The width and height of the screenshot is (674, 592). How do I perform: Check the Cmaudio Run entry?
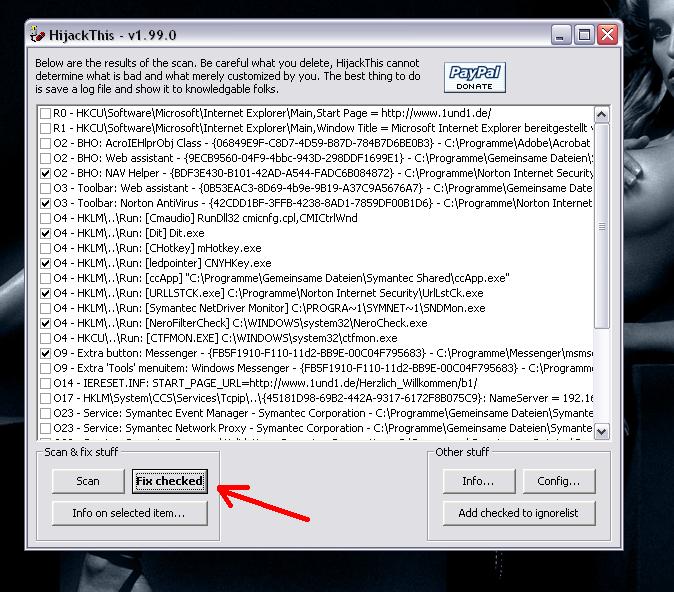(45, 218)
